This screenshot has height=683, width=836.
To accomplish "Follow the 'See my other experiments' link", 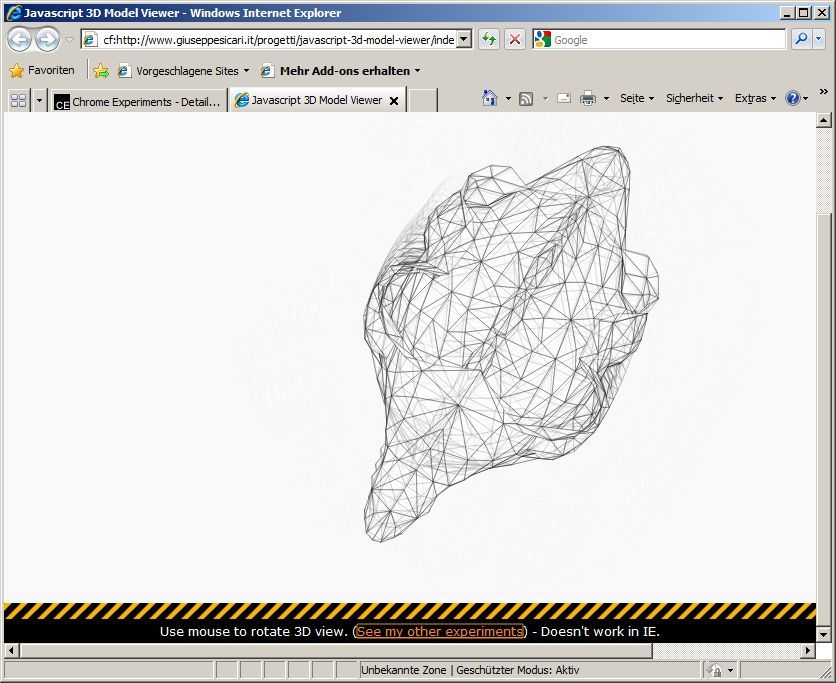I will [x=440, y=632].
